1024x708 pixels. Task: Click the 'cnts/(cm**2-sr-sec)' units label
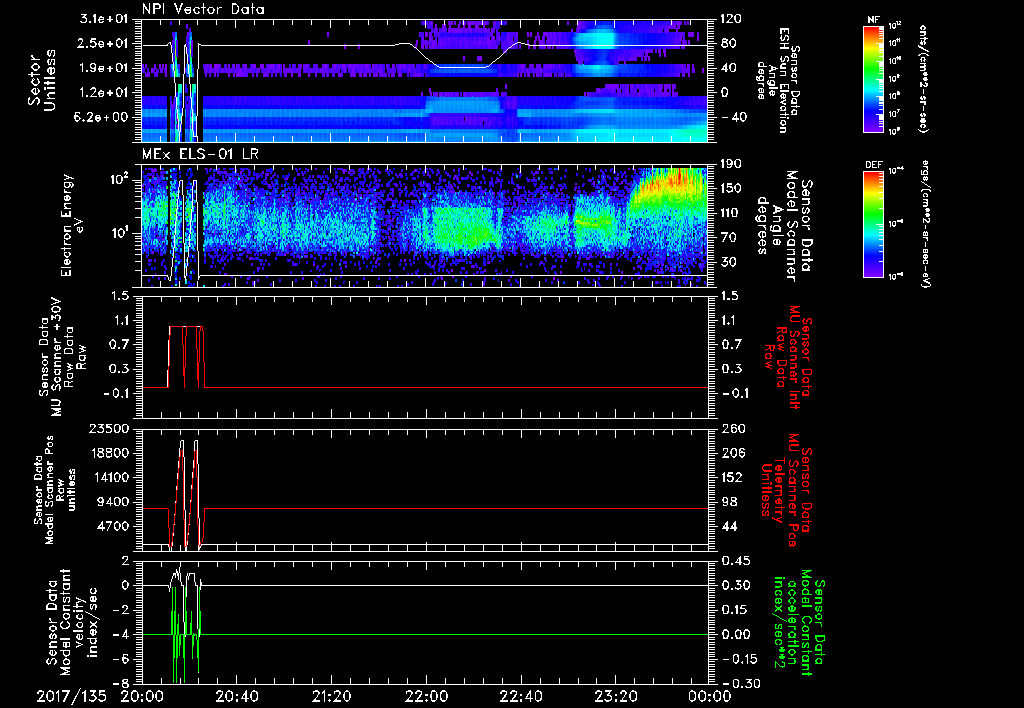pos(923,78)
